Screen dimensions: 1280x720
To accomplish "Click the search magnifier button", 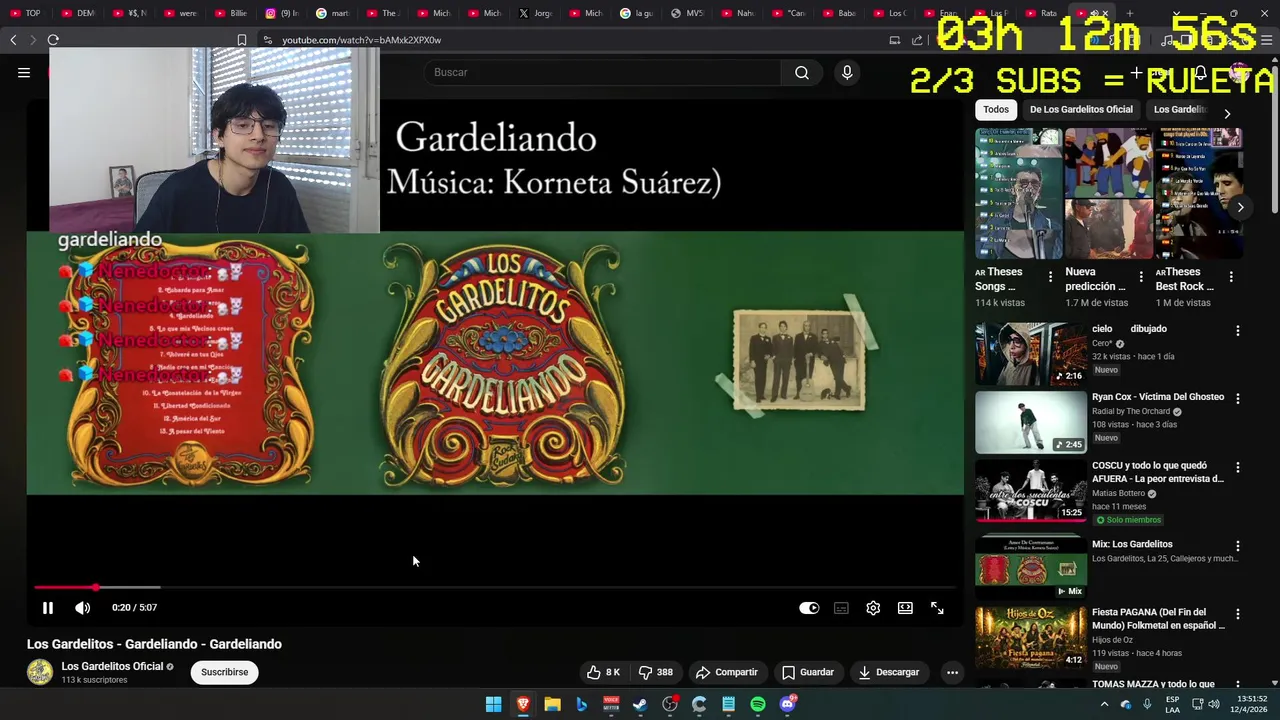I will [x=801, y=72].
